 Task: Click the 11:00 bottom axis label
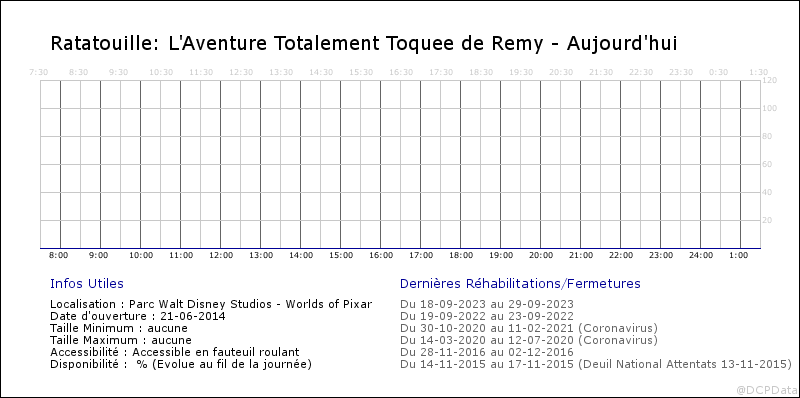click(x=181, y=255)
